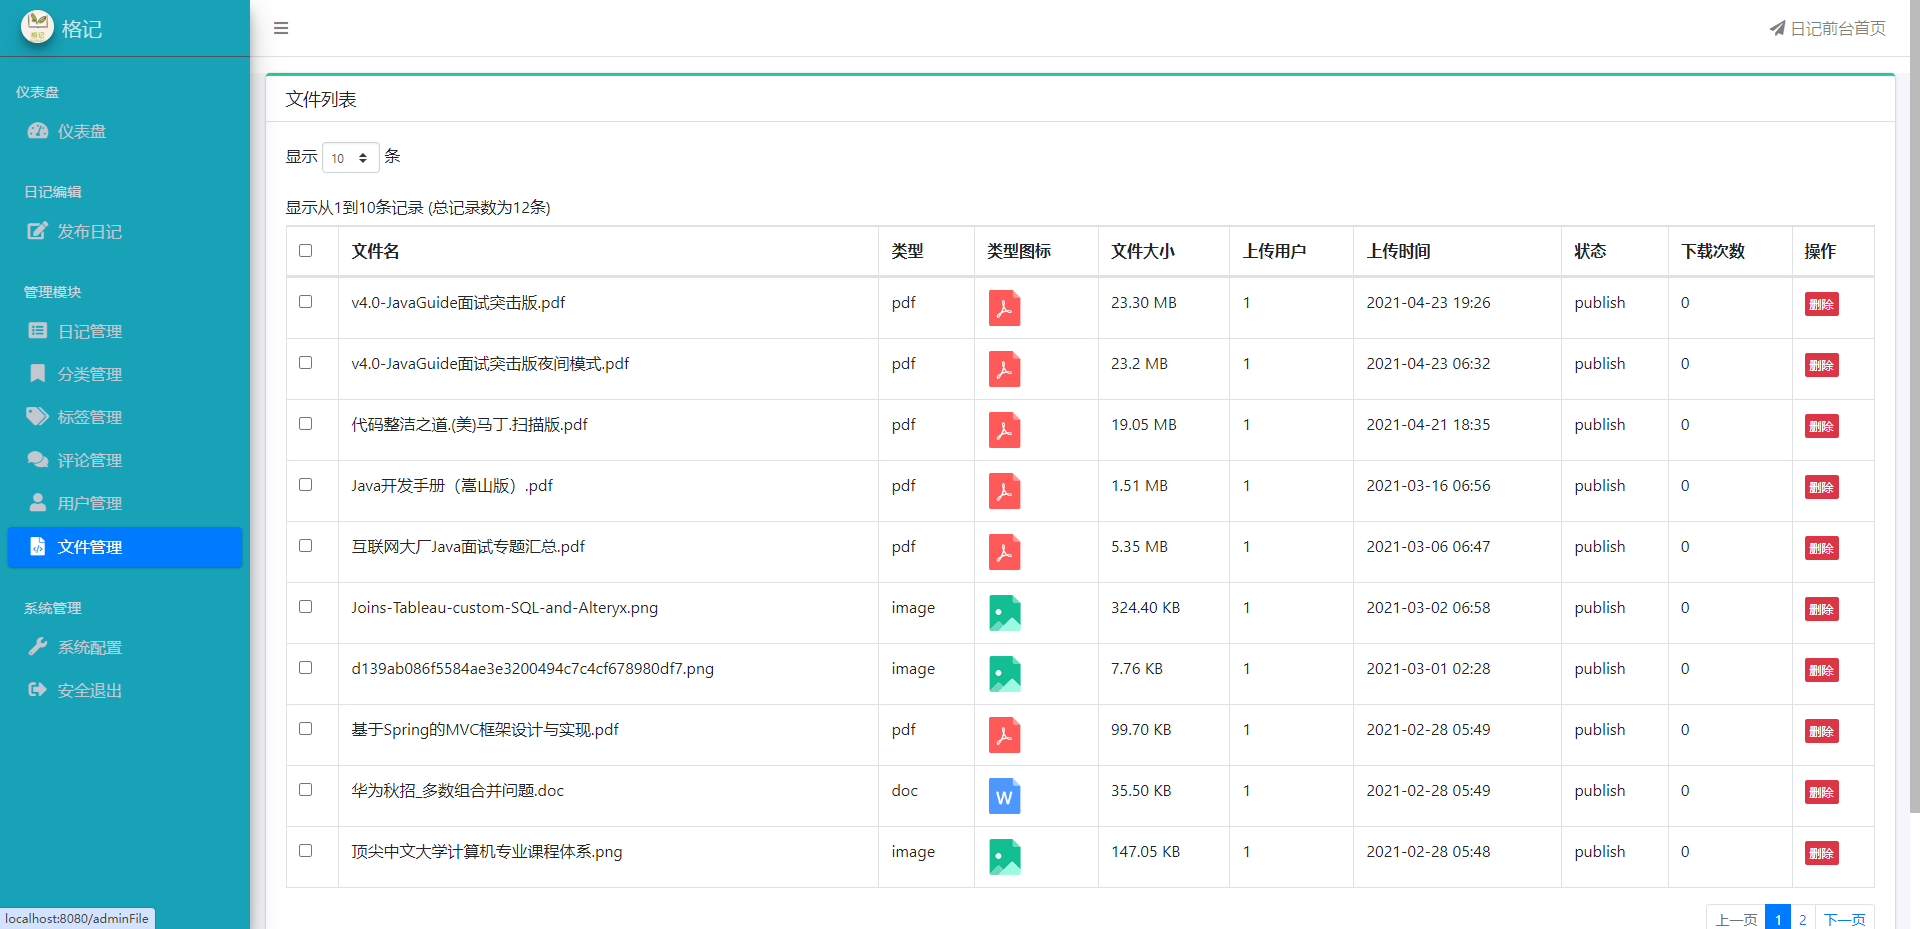Click the PDF icon for 基于Spring的MVC框架设计与实现.pdf
Screen dimensions: 1920x929
[x=1004, y=735]
